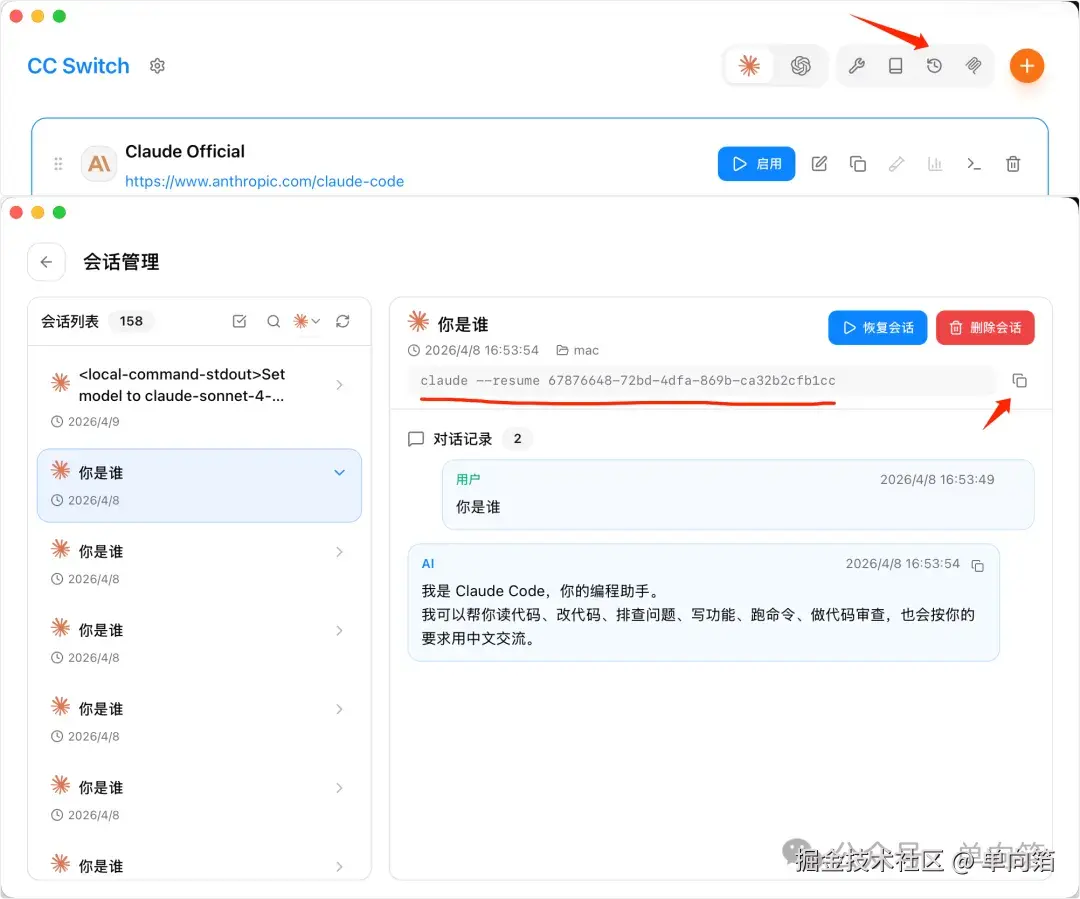
Task: Copy the AI reply message
Action: click(977, 566)
